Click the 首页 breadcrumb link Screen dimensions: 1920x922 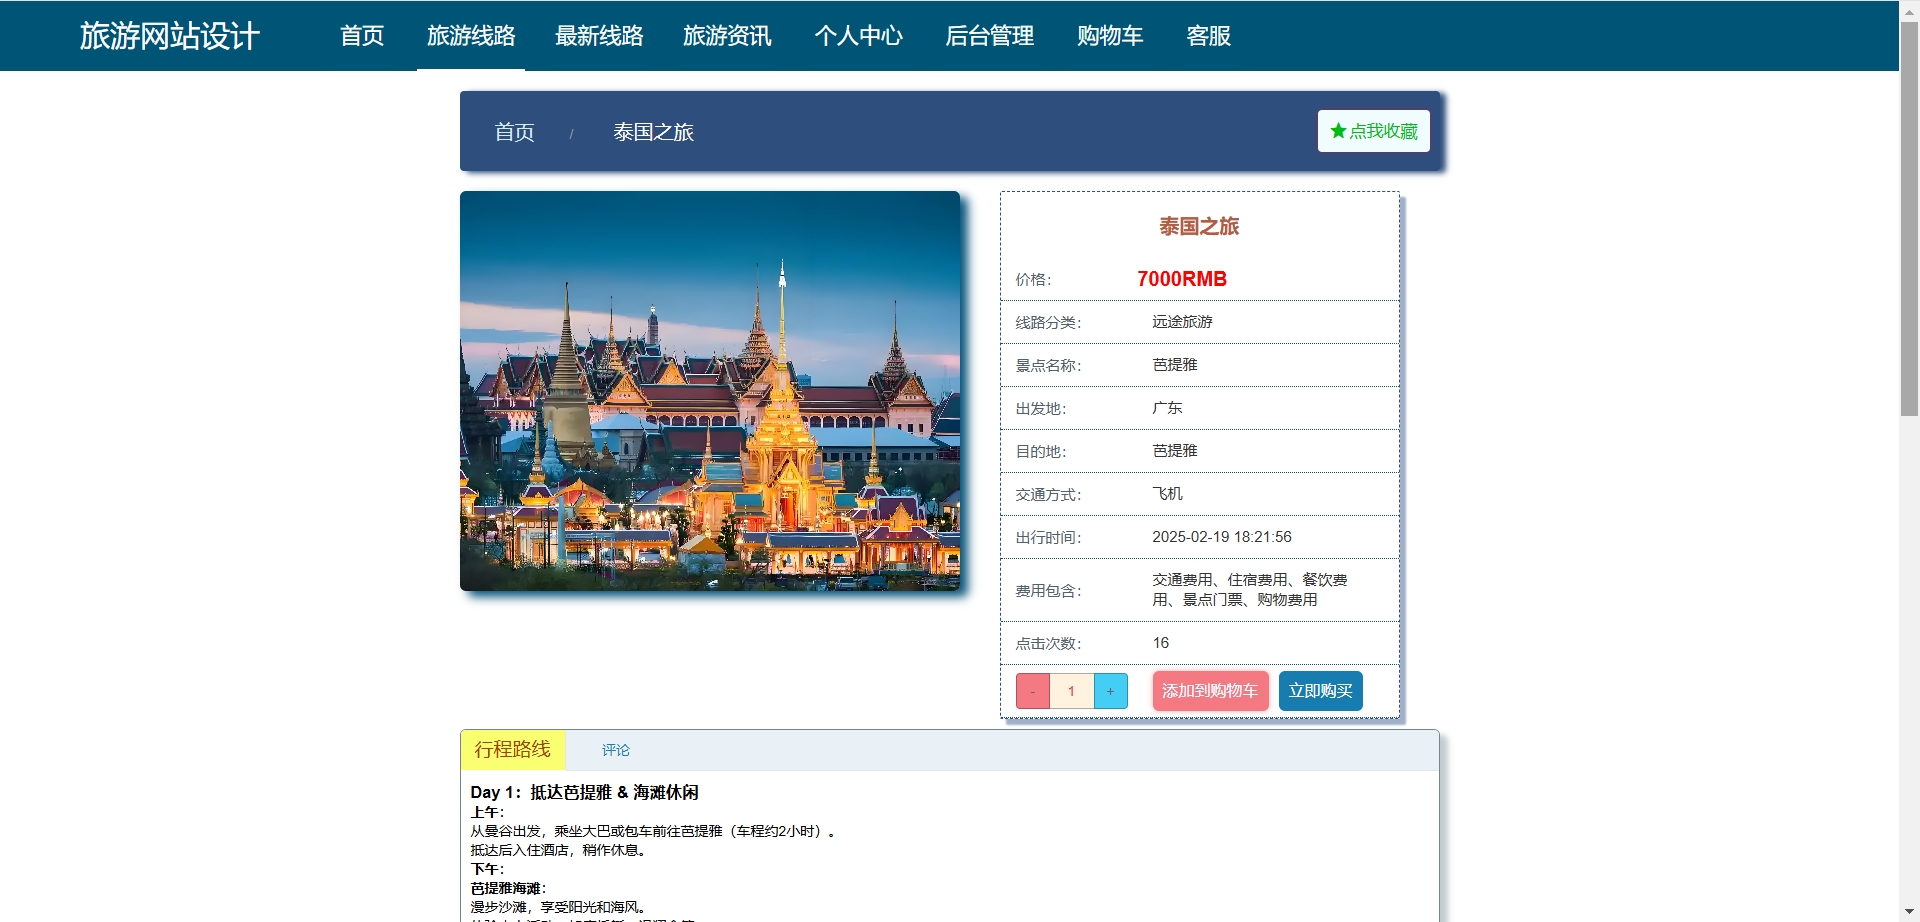[513, 131]
